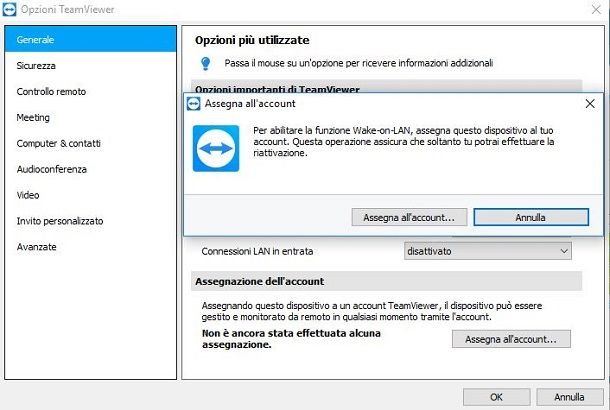Select the Audioconferenza section
610x410 pixels.
pos(90,169)
